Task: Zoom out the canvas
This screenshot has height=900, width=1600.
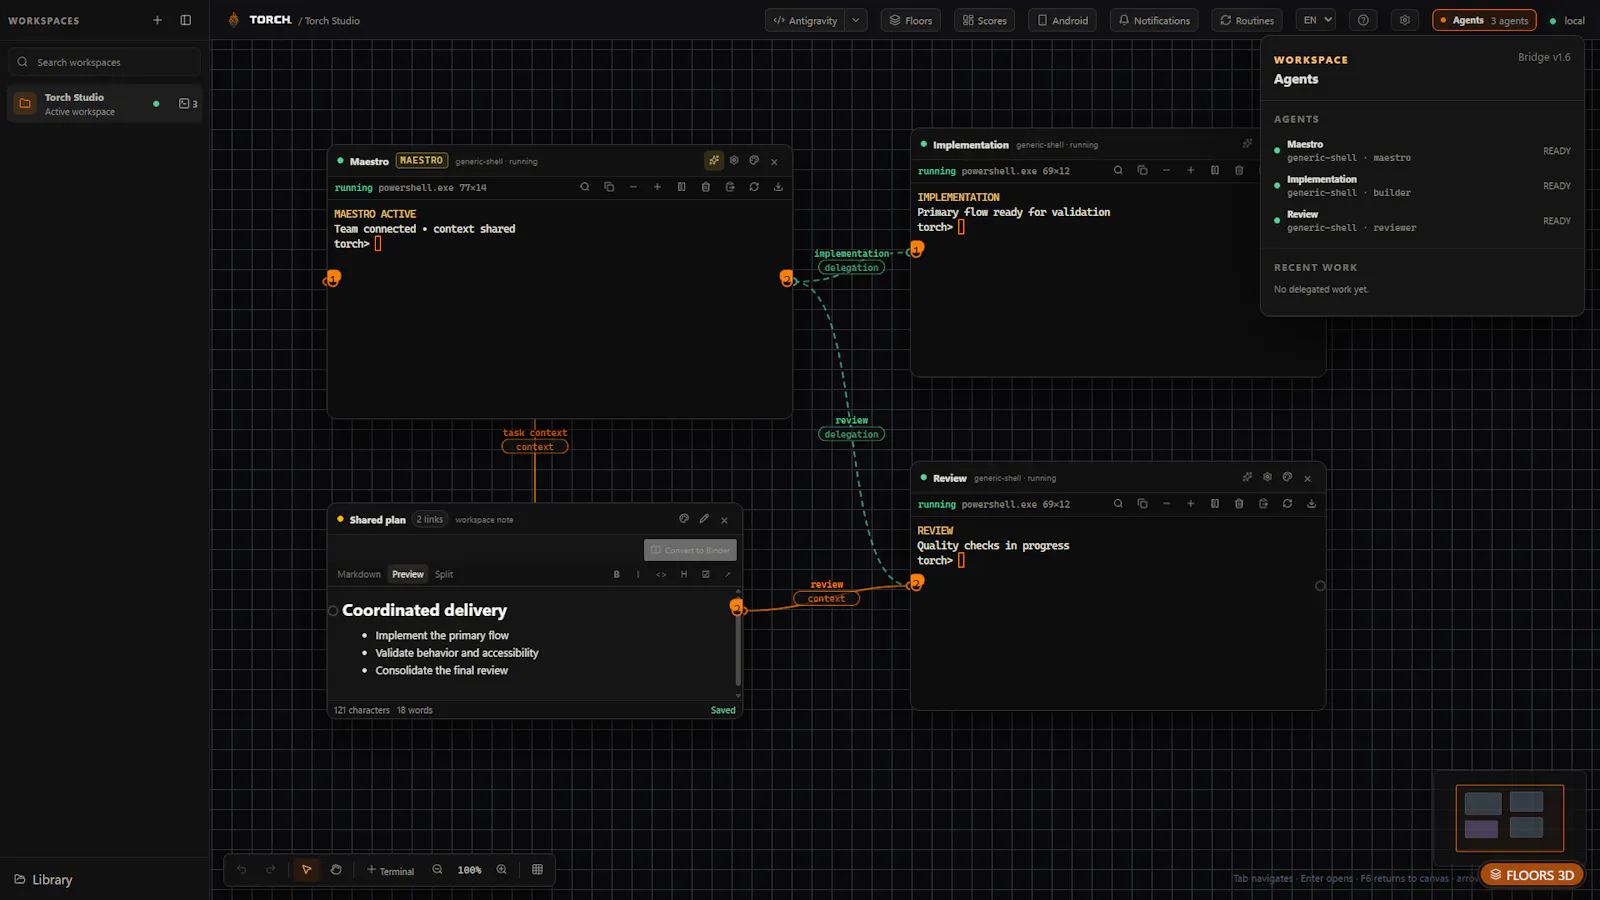Action: click(x=437, y=870)
